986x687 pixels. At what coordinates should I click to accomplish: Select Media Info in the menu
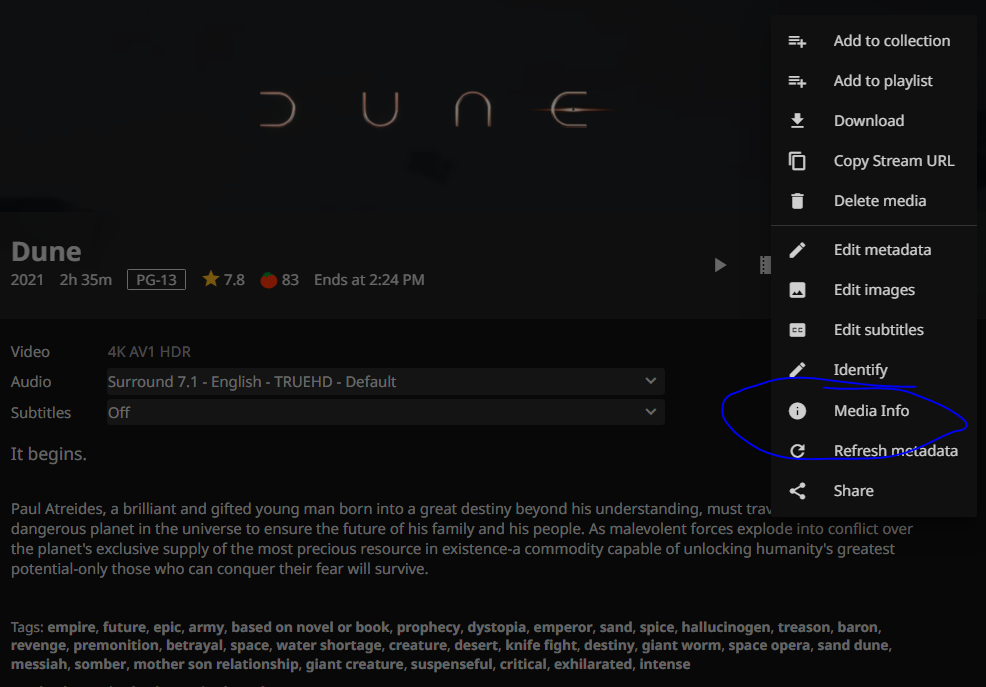pyautogui.click(x=871, y=411)
